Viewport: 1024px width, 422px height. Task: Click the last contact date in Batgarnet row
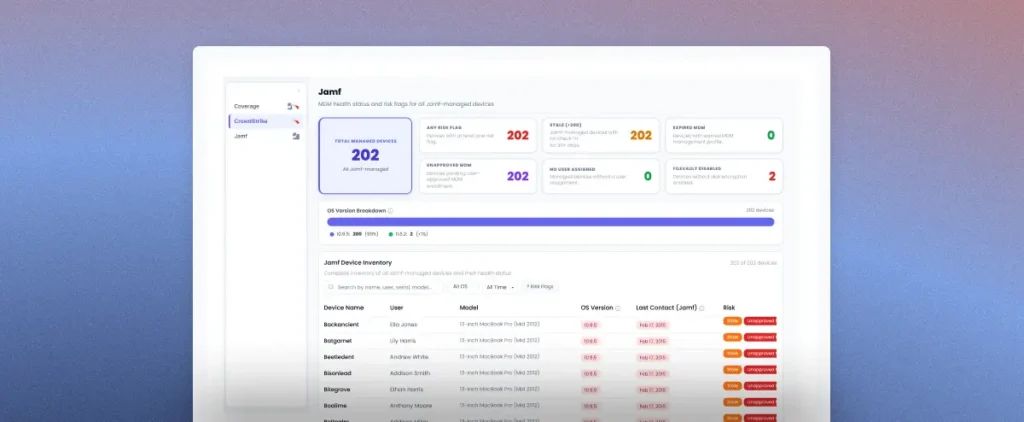click(652, 341)
